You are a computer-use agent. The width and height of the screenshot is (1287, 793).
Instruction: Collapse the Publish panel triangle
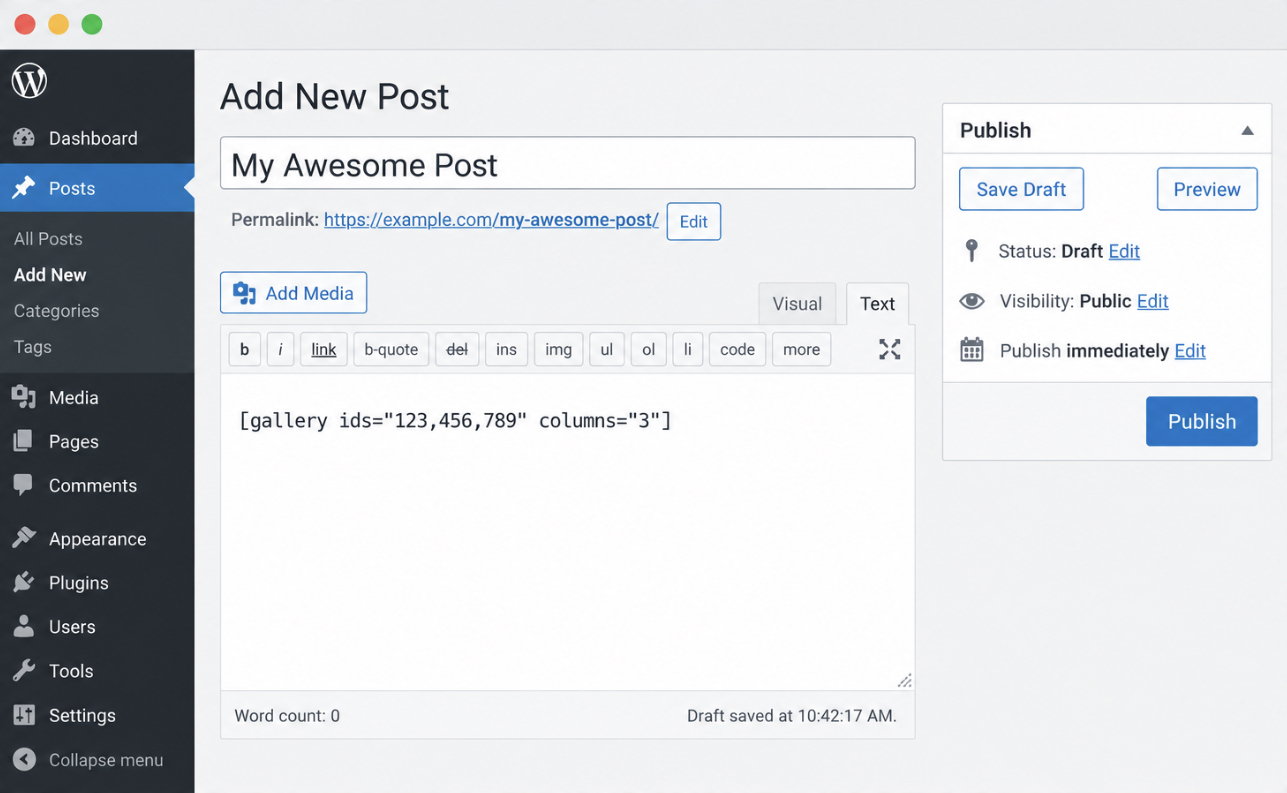1247,131
